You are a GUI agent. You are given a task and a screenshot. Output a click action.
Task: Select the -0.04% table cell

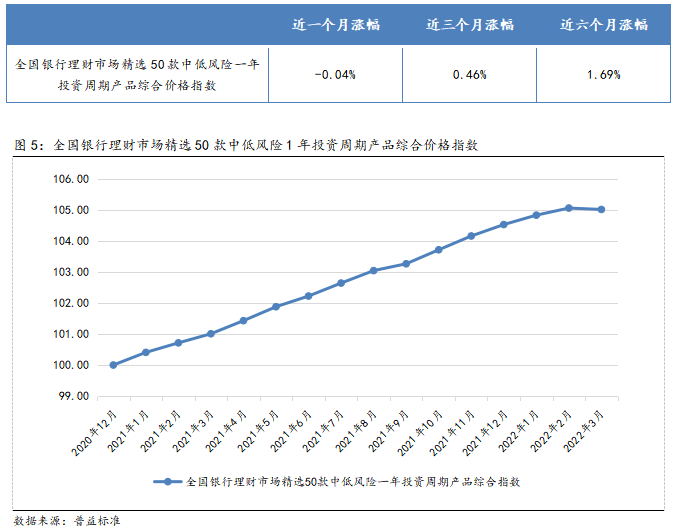(x=336, y=74)
